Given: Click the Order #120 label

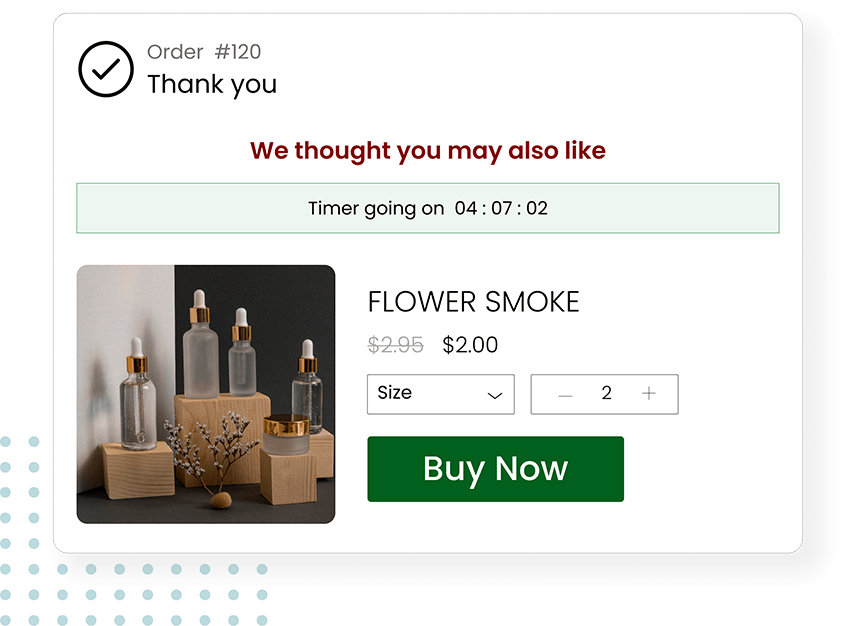Looking at the screenshot, I should [204, 52].
